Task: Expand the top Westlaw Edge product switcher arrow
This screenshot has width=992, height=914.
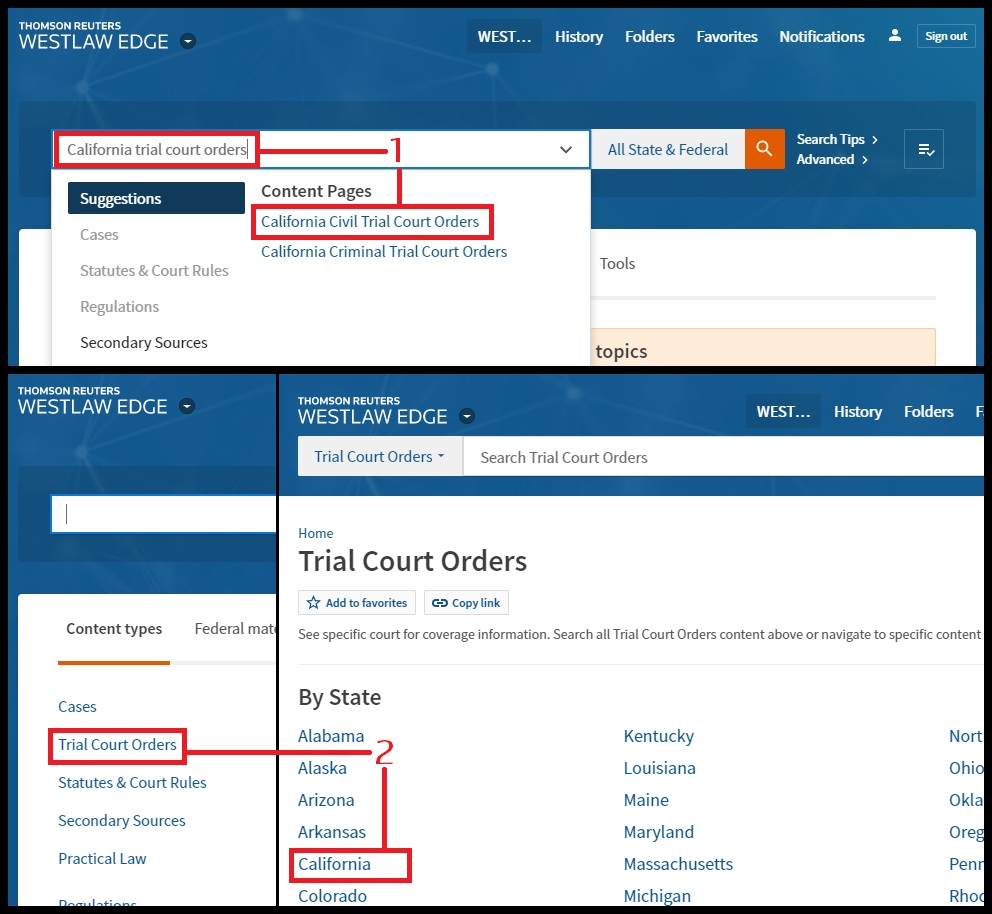Action: tap(188, 42)
